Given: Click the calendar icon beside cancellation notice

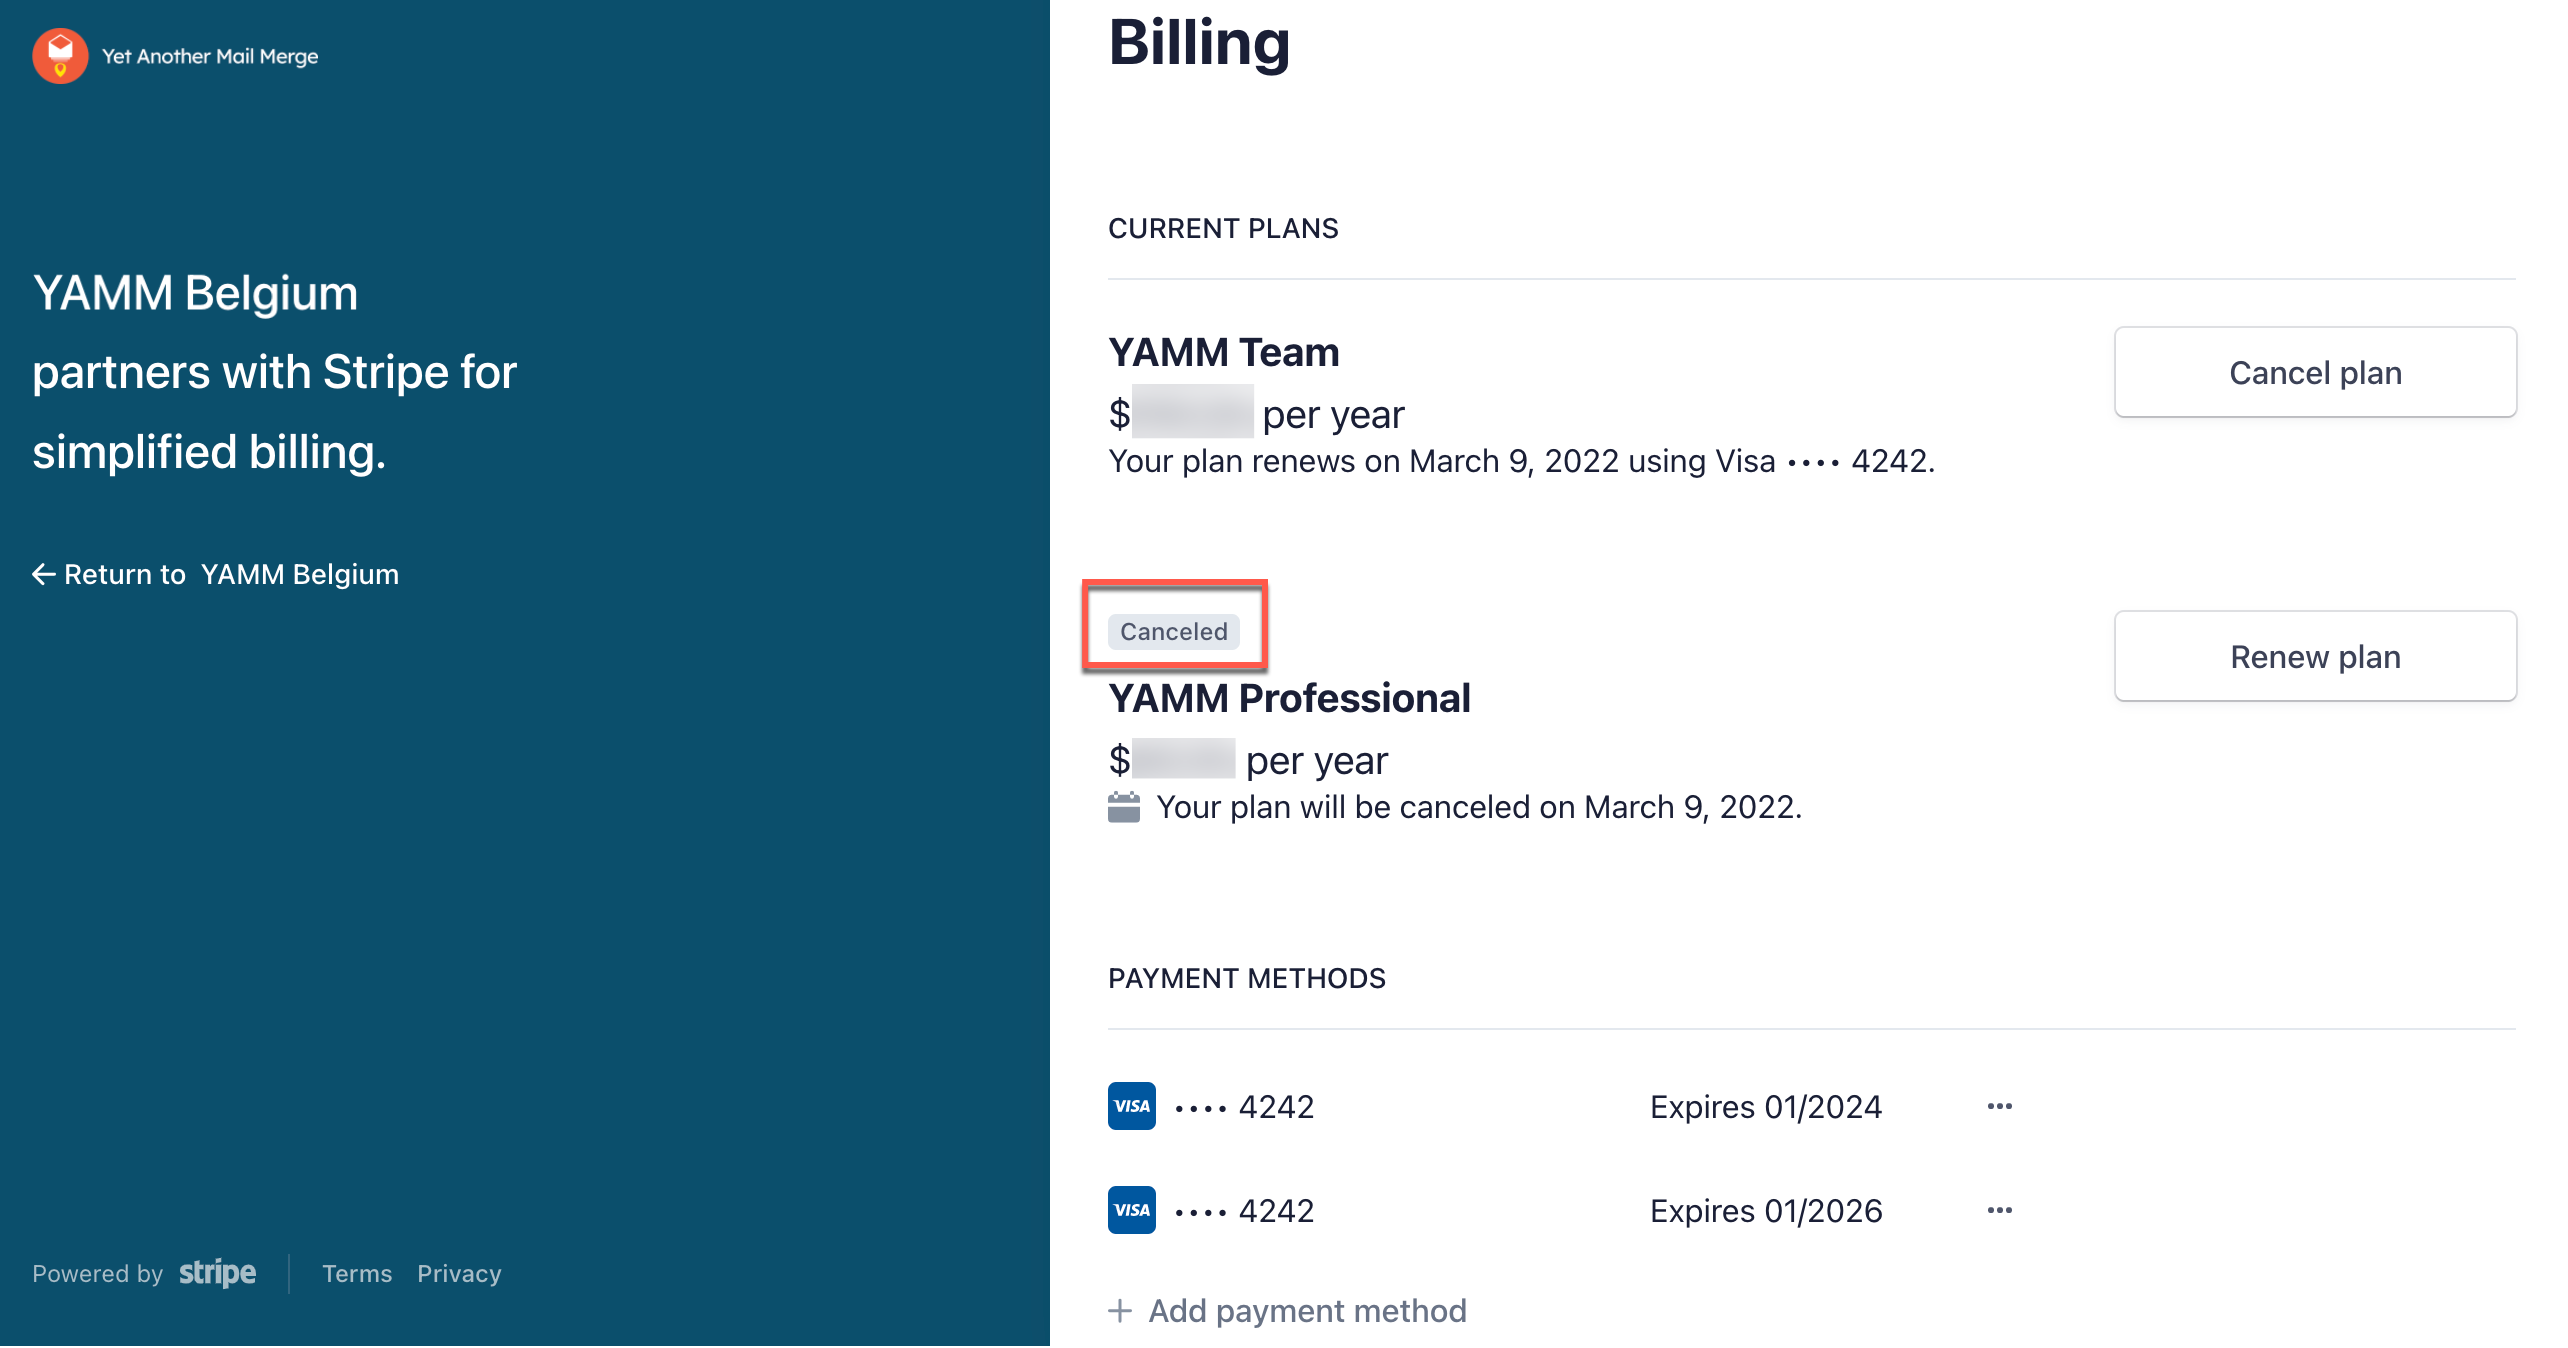Looking at the screenshot, I should pos(1124,807).
